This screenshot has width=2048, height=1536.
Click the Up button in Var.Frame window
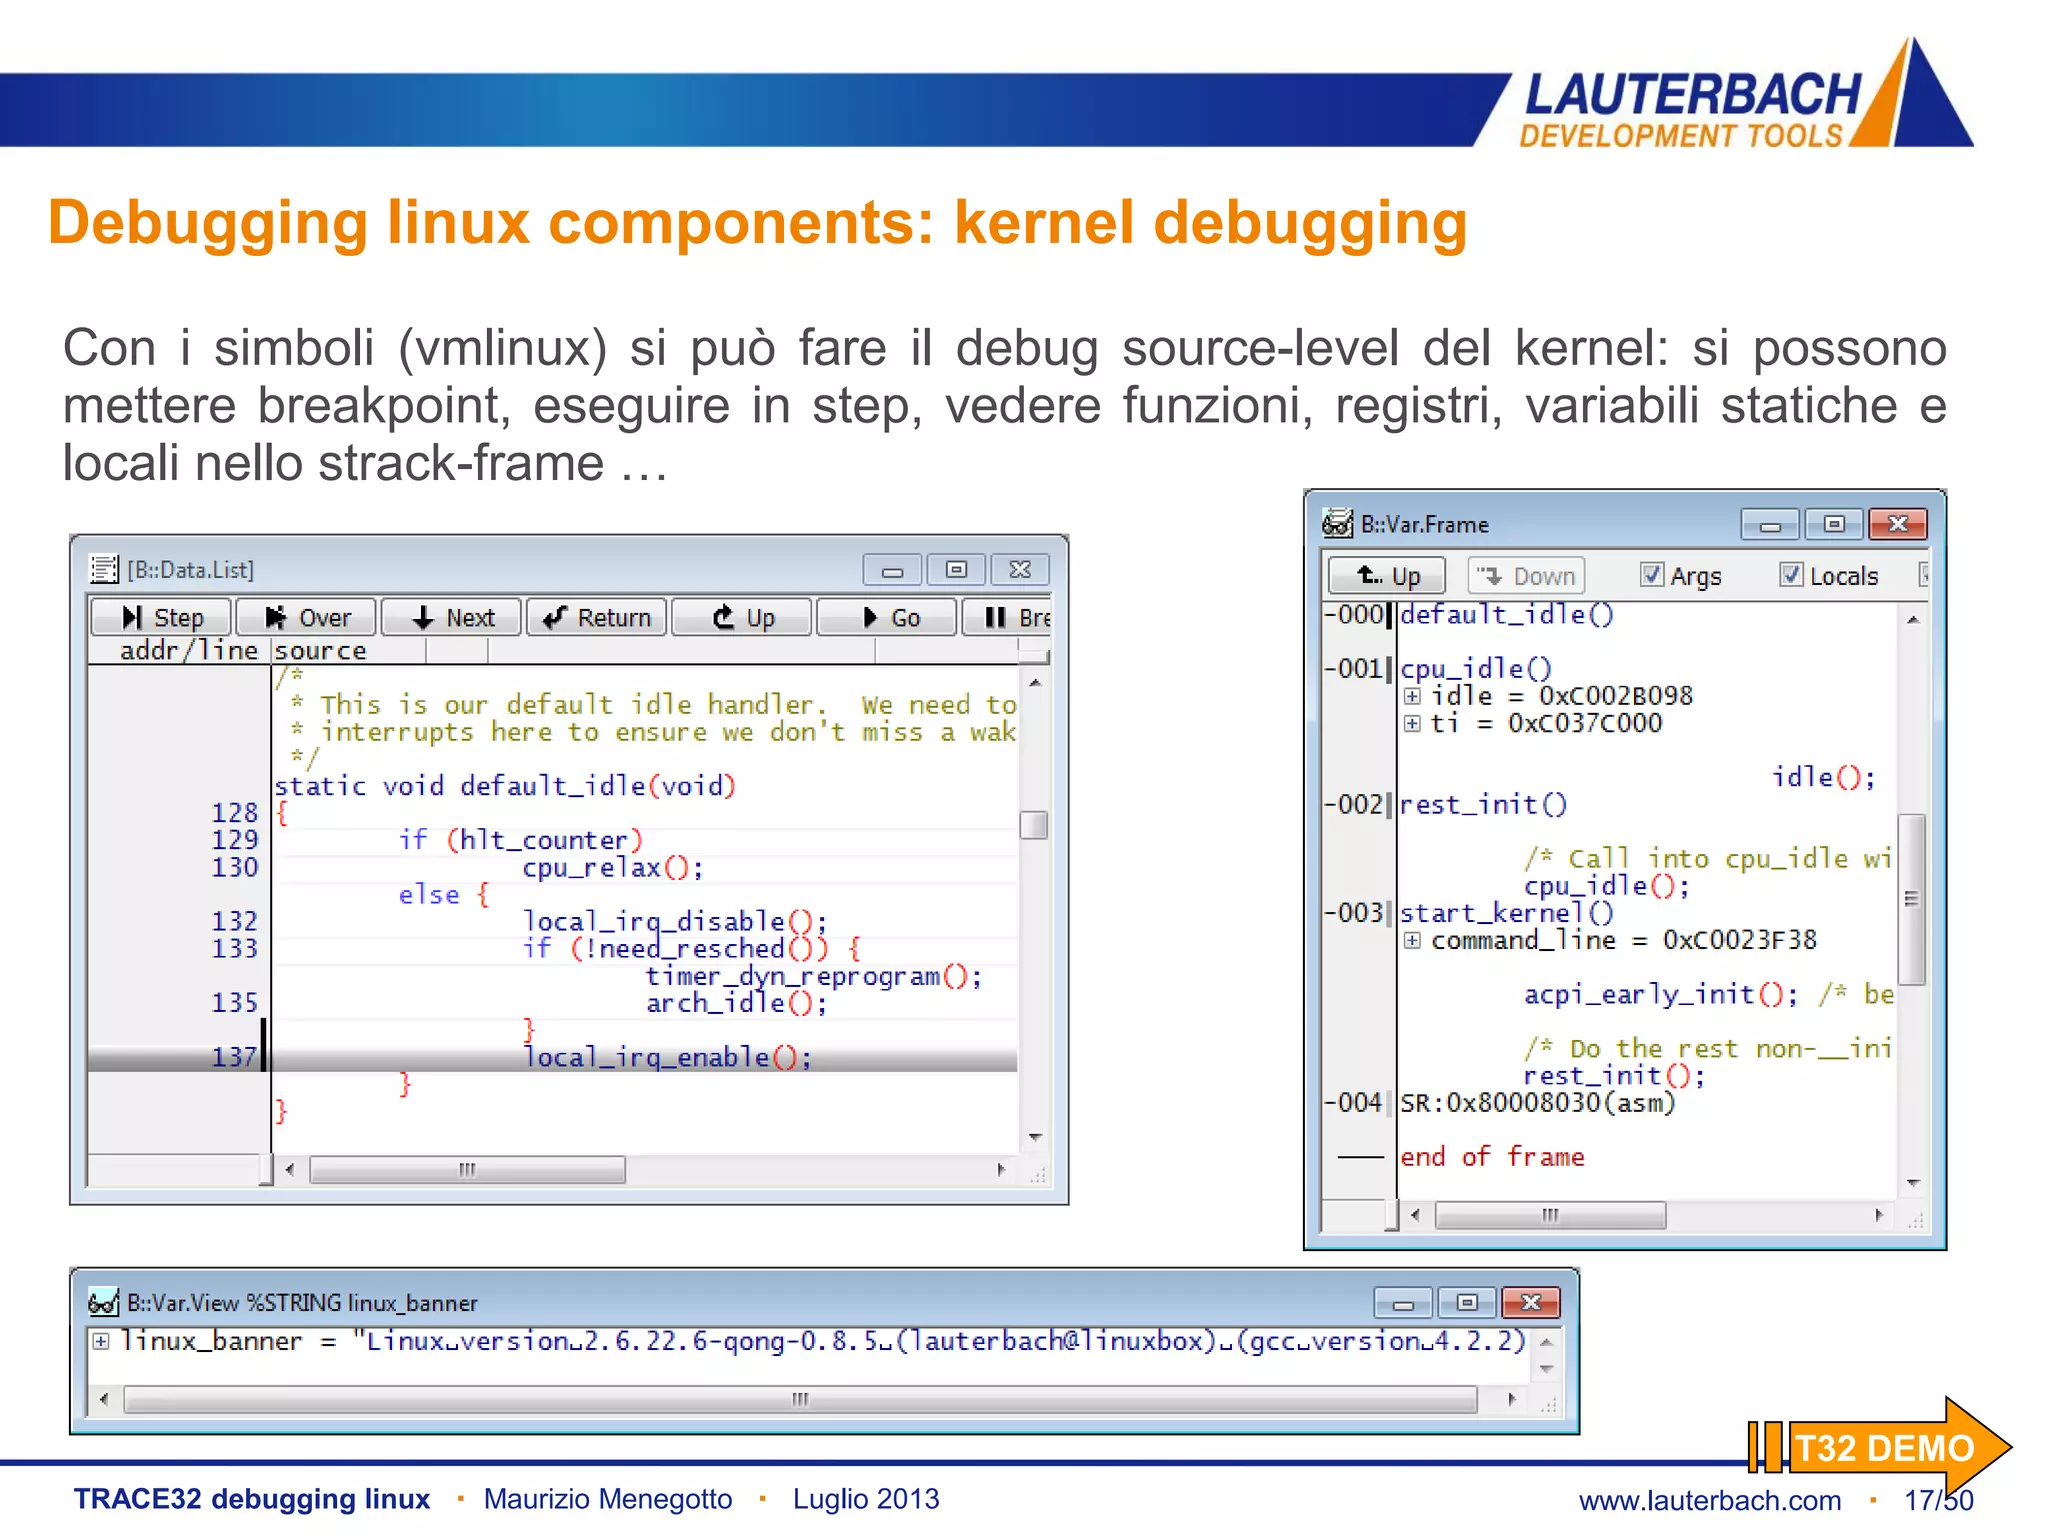pyautogui.click(x=1387, y=575)
